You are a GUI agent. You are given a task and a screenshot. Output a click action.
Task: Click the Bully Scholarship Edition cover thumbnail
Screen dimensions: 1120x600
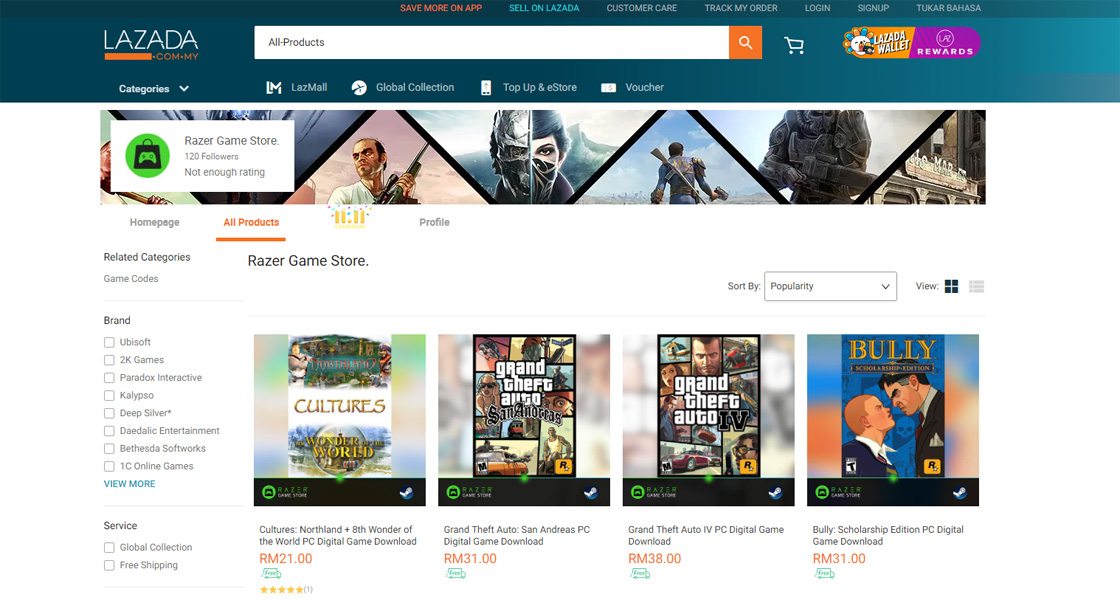pos(893,420)
